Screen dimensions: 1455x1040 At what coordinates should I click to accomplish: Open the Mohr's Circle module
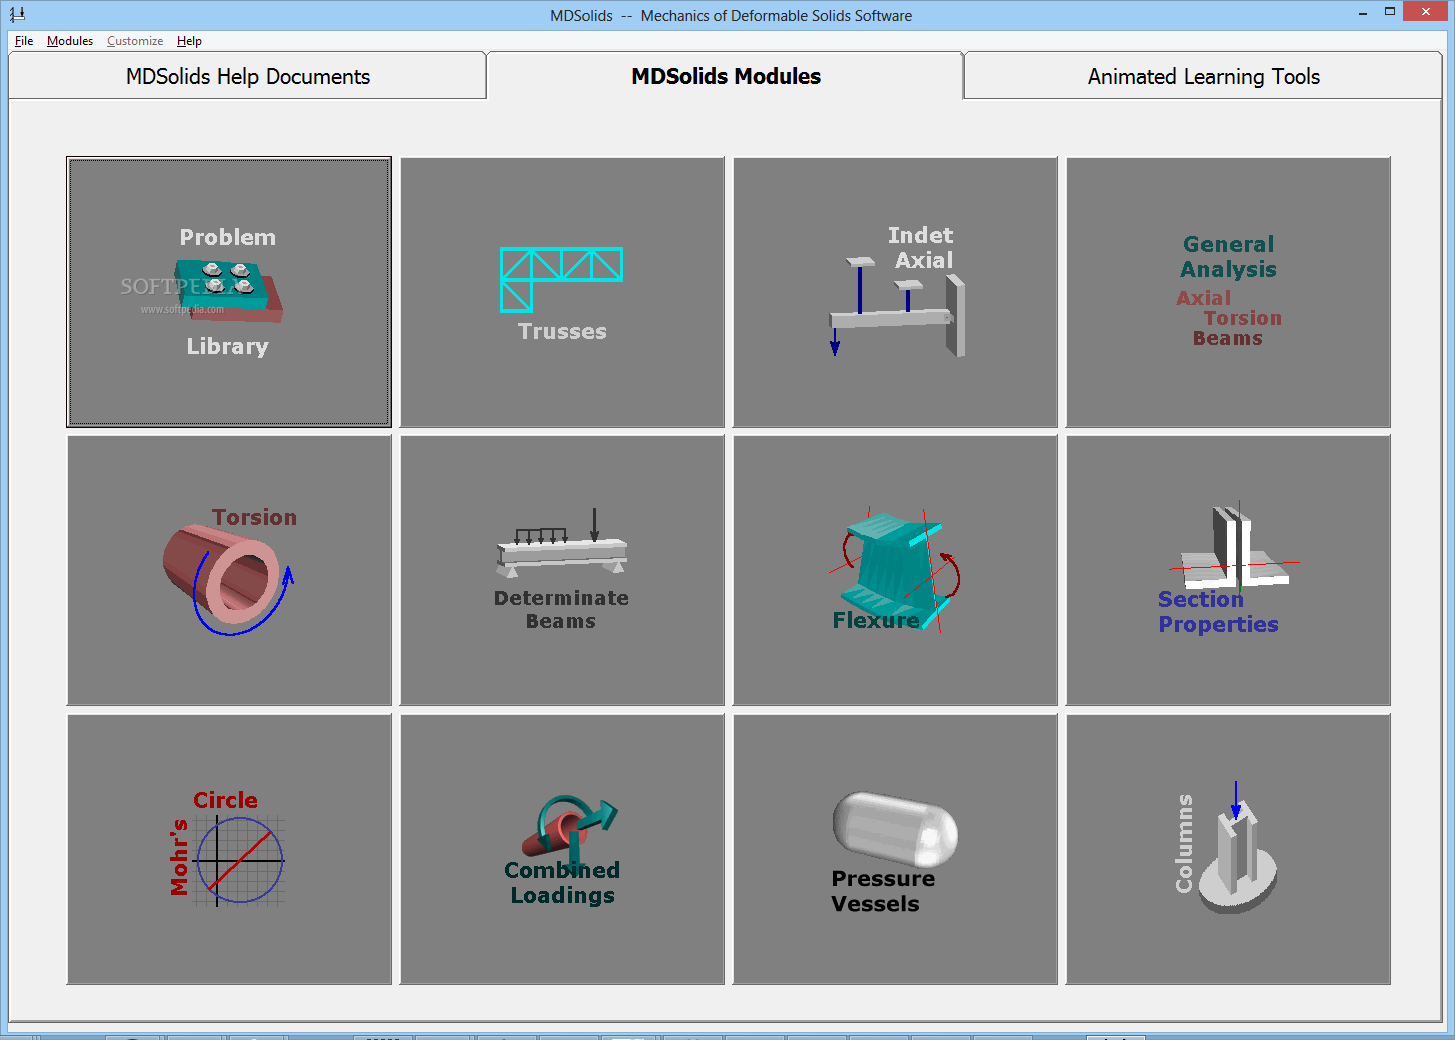229,849
